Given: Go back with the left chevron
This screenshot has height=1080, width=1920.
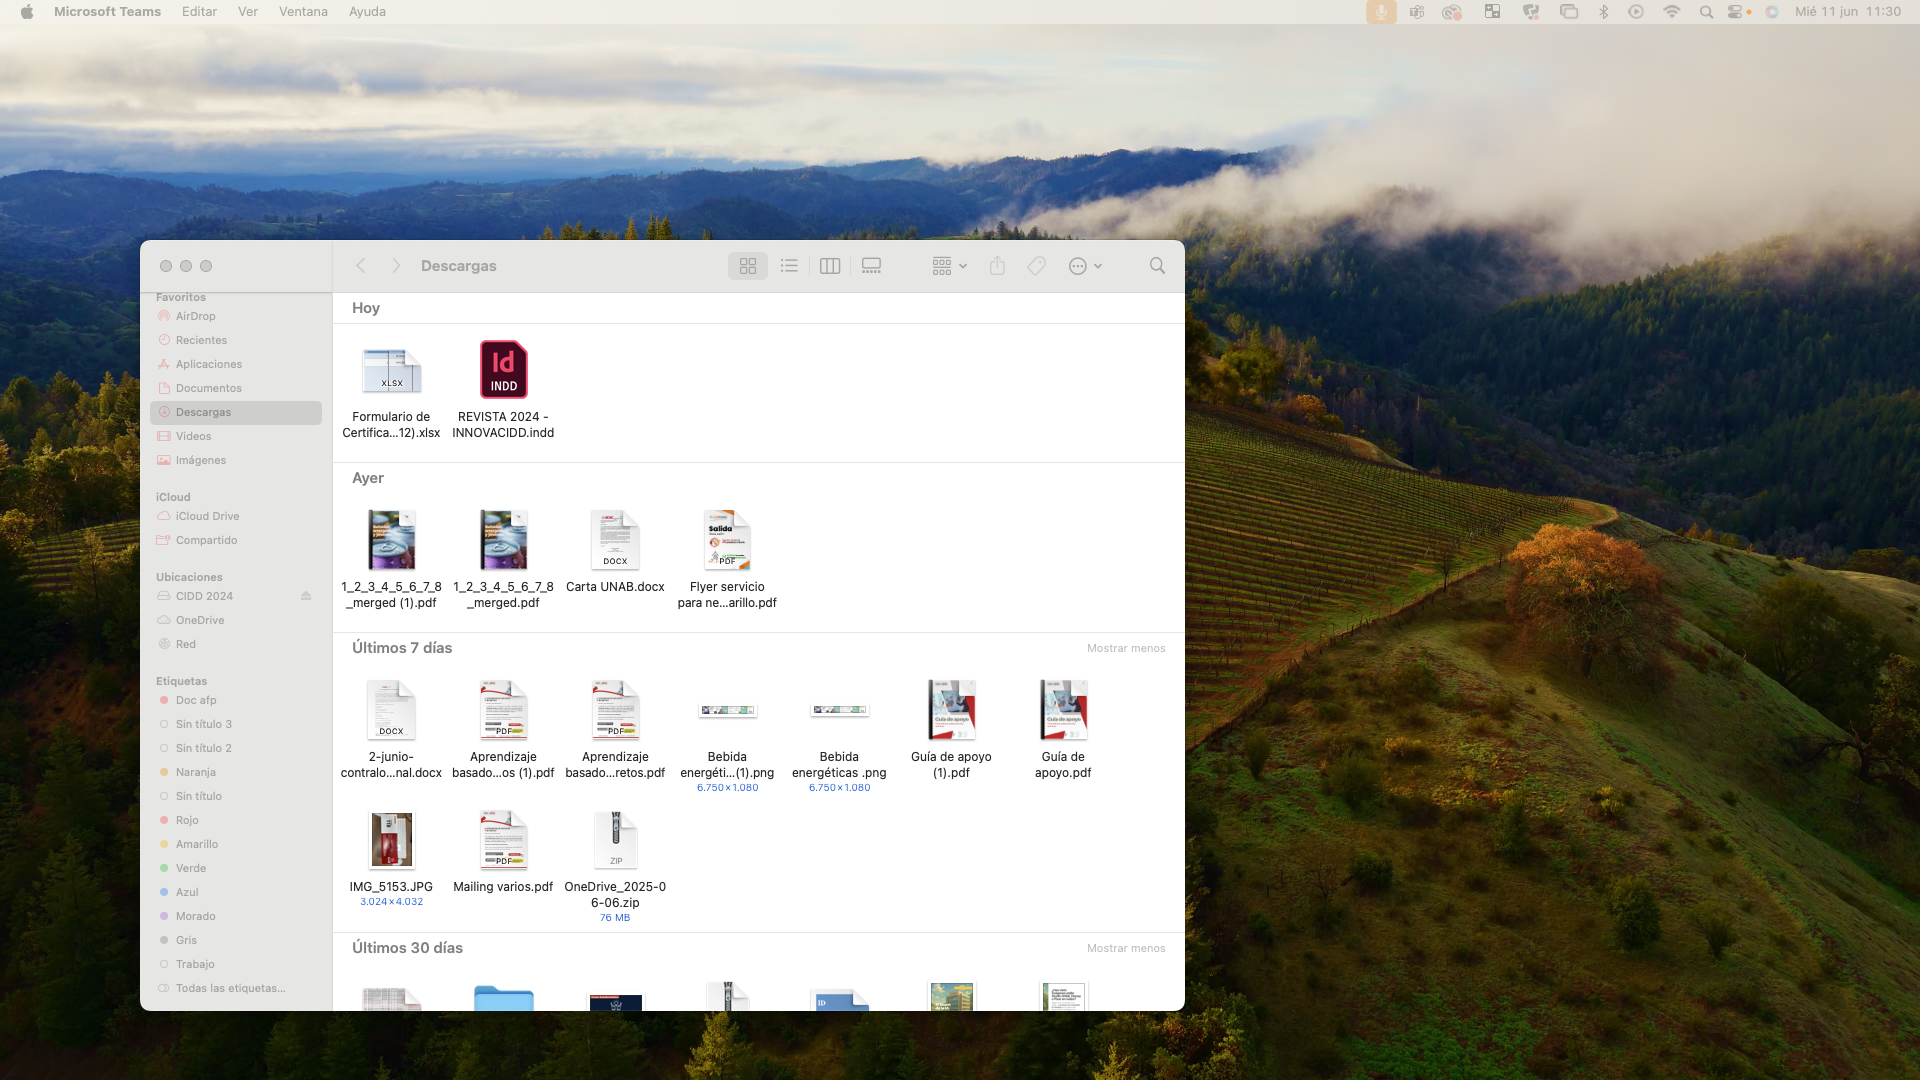Looking at the screenshot, I should tap(361, 266).
